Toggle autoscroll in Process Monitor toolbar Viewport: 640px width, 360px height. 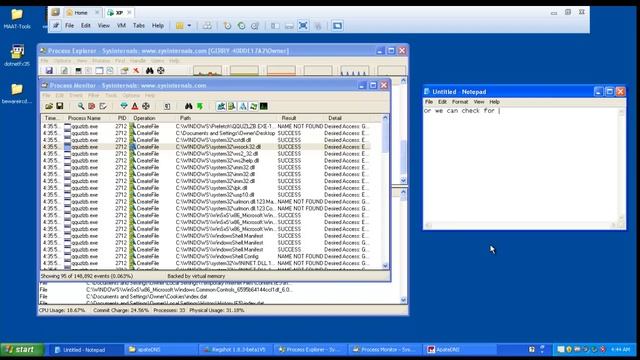(x=91, y=106)
